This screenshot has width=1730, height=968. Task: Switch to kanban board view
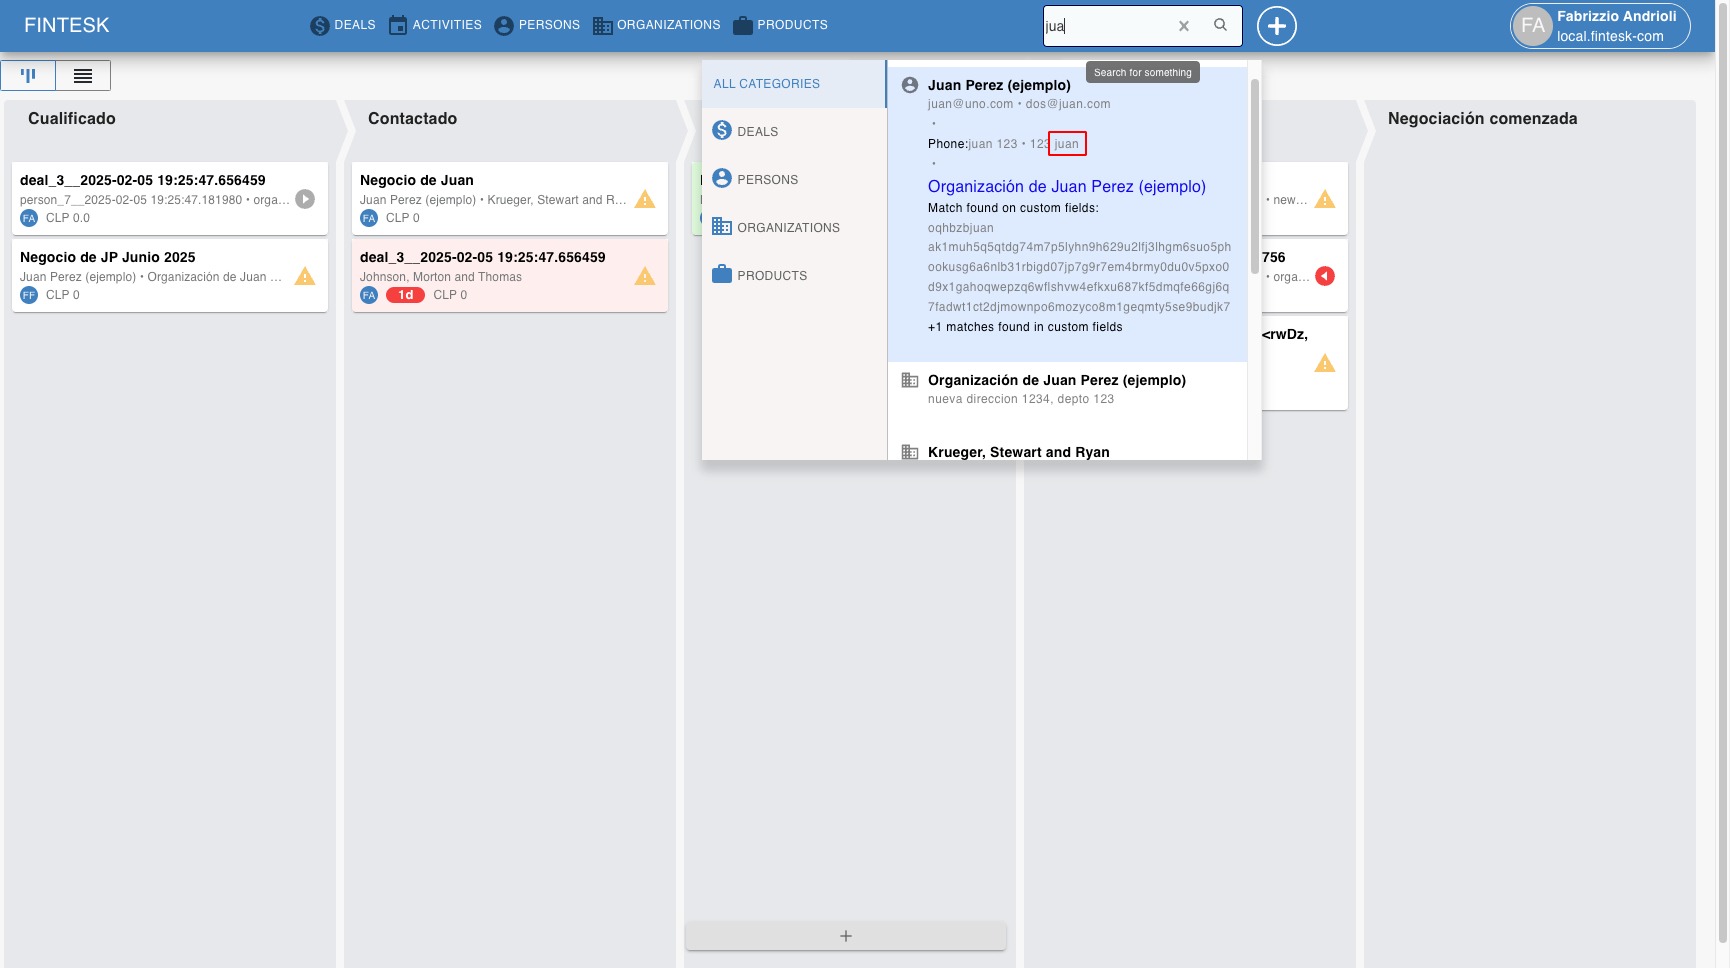pyautogui.click(x=28, y=75)
